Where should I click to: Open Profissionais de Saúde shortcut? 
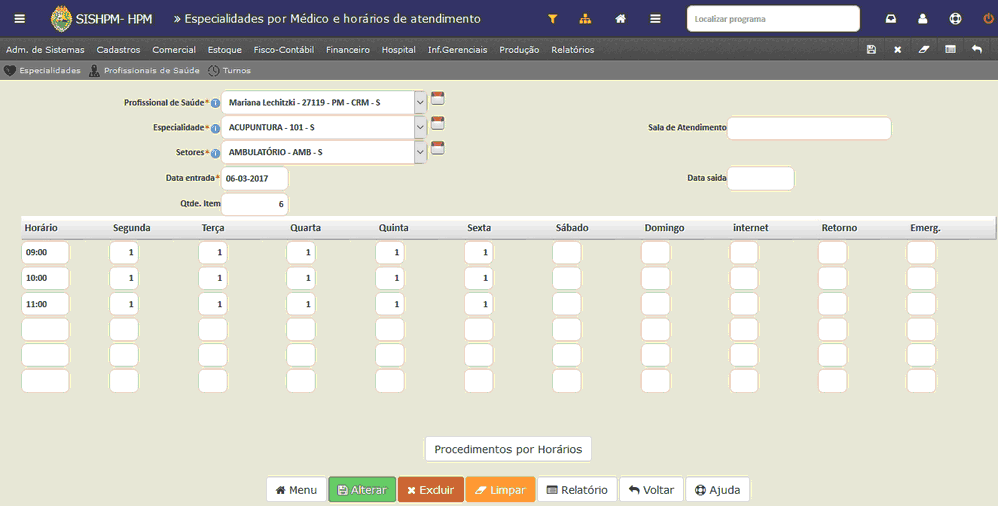click(x=144, y=71)
